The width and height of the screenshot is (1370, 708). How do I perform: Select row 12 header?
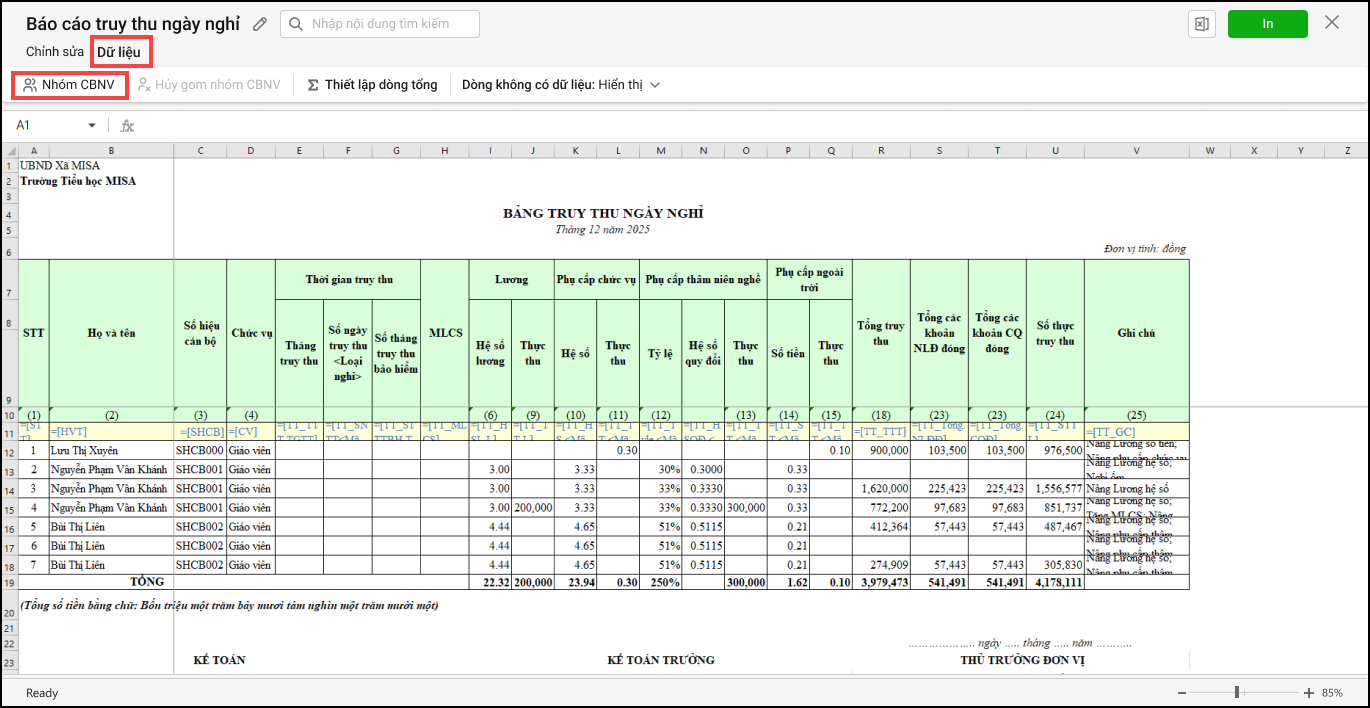pos(9,451)
